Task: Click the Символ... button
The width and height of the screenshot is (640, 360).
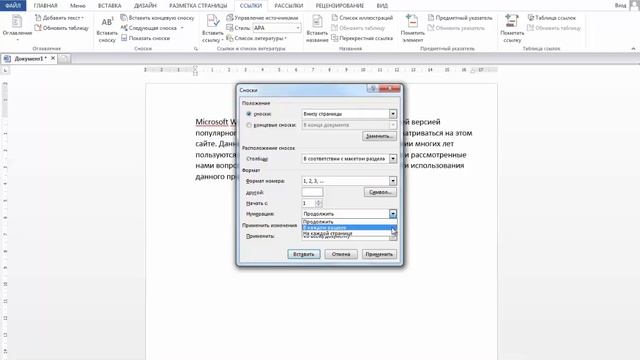Action: click(x=380, y=192)
